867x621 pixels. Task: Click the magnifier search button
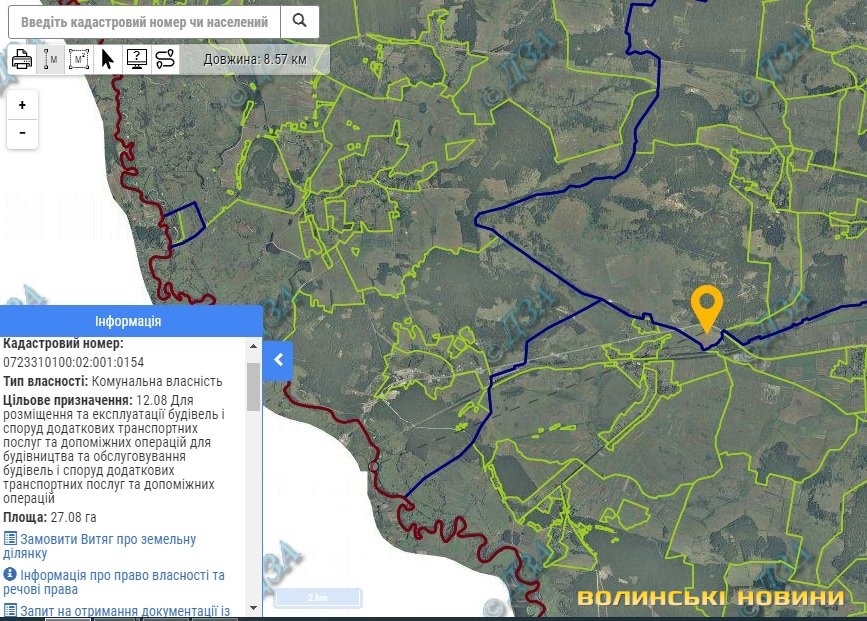[299, 21]
